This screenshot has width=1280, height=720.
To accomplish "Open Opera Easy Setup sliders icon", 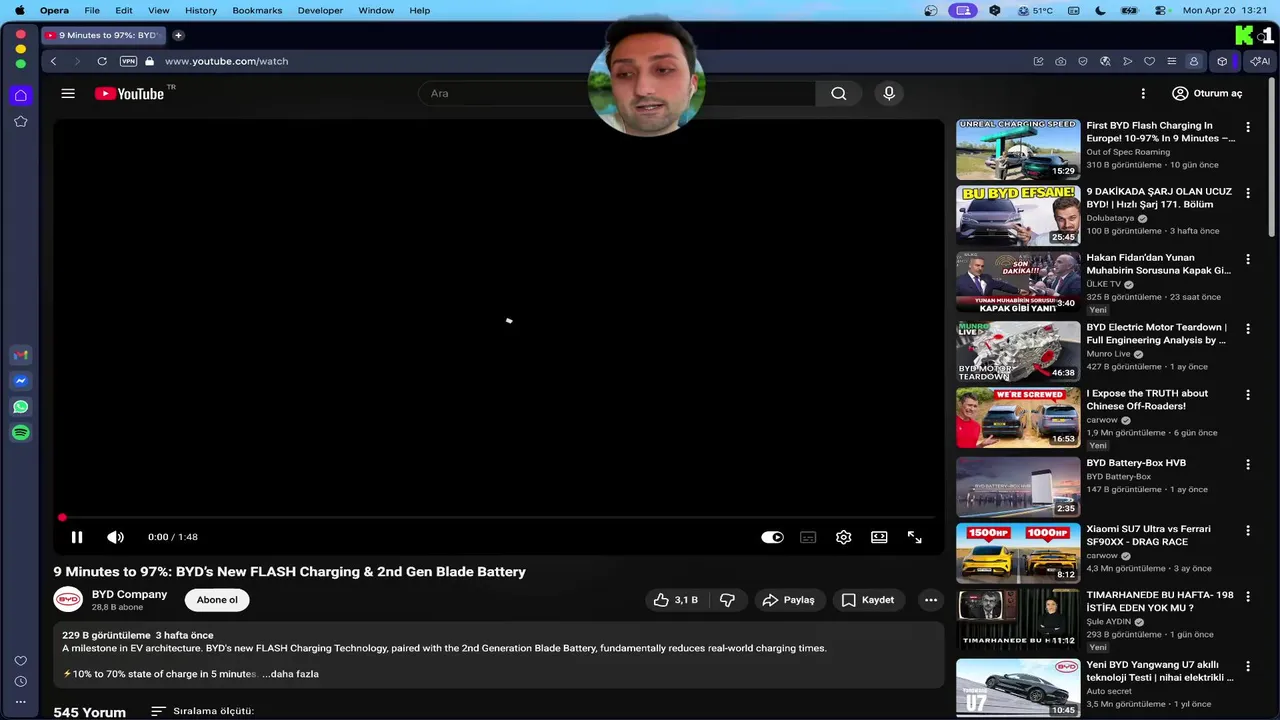I will tap(1171, 61).
